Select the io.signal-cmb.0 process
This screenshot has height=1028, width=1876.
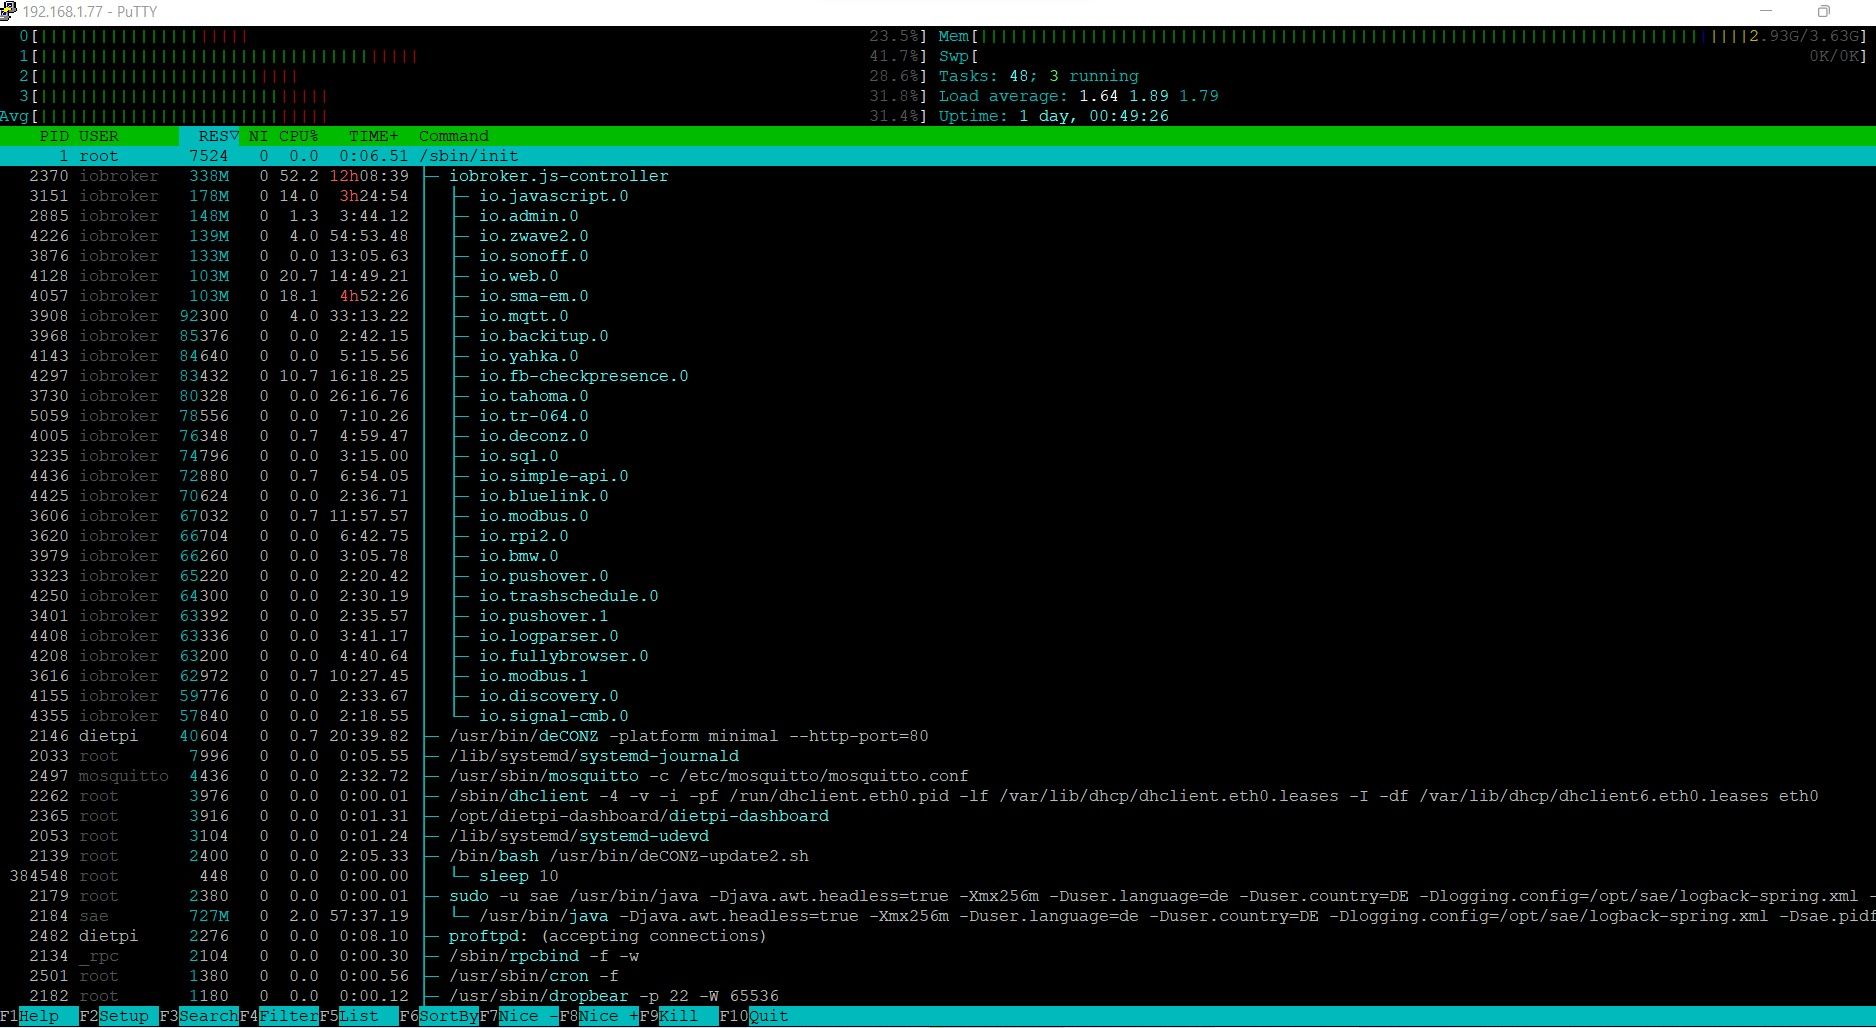pyautogui.click(x=938, y=716)
